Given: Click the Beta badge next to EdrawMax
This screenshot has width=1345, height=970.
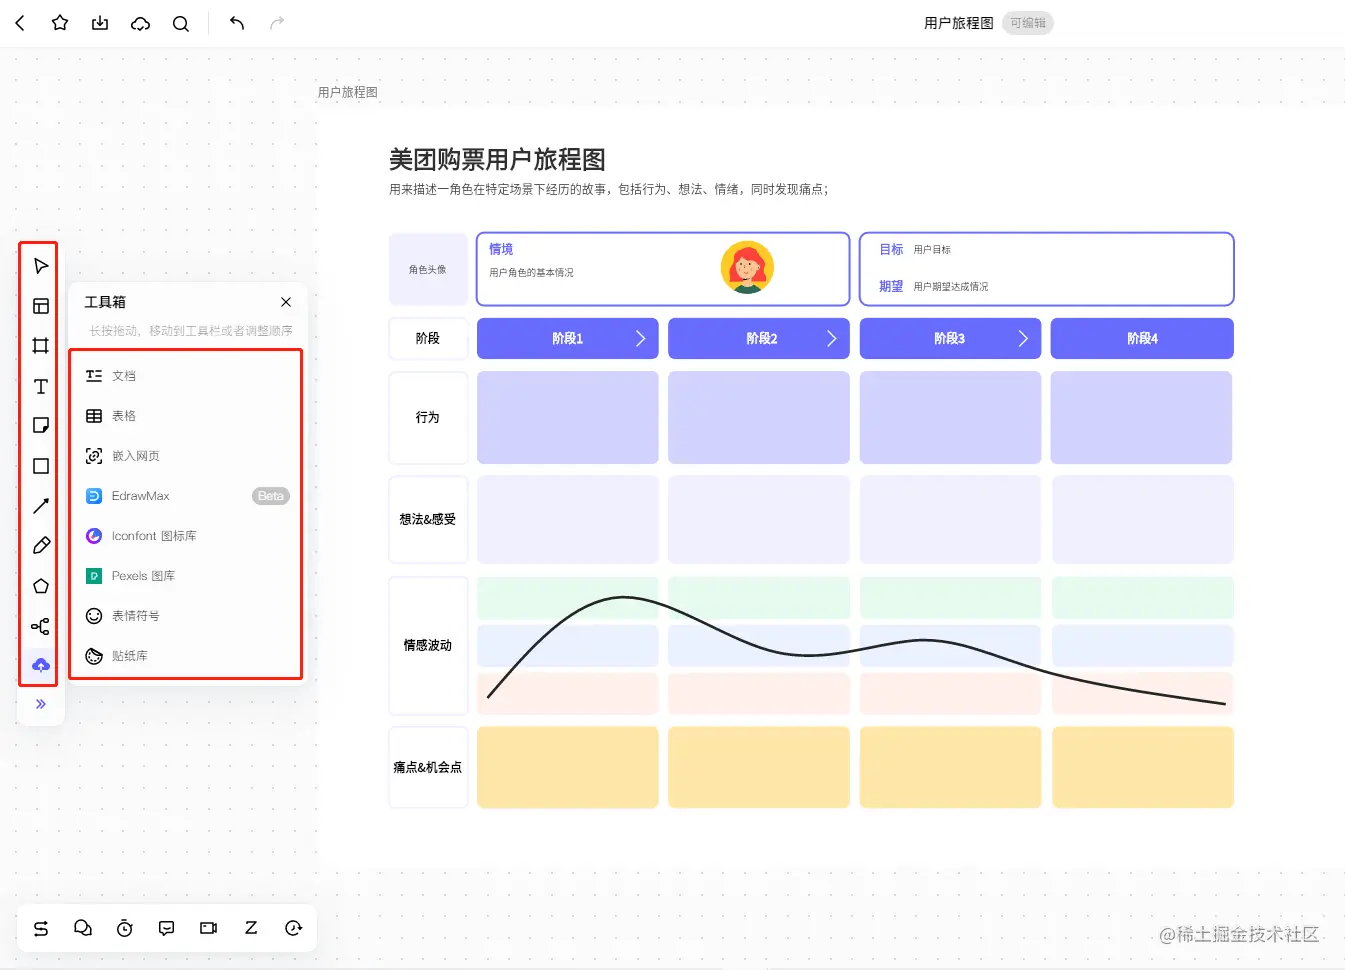Looking at the screenshot, I should pos(271,496).
